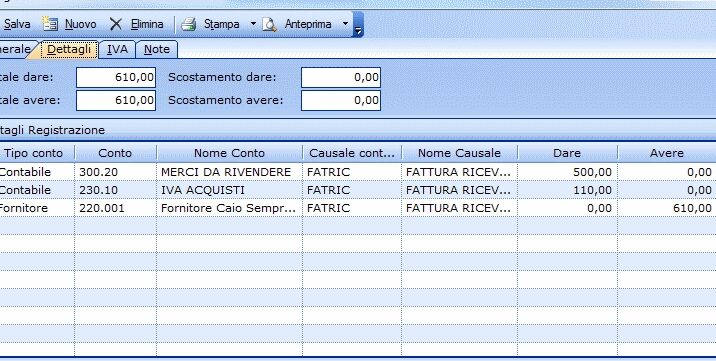The height and width of the screenshot is (361, 716).
Task: Click FATRIC in the IVA ACQUISTI row
Action: (x=352, y=190)
